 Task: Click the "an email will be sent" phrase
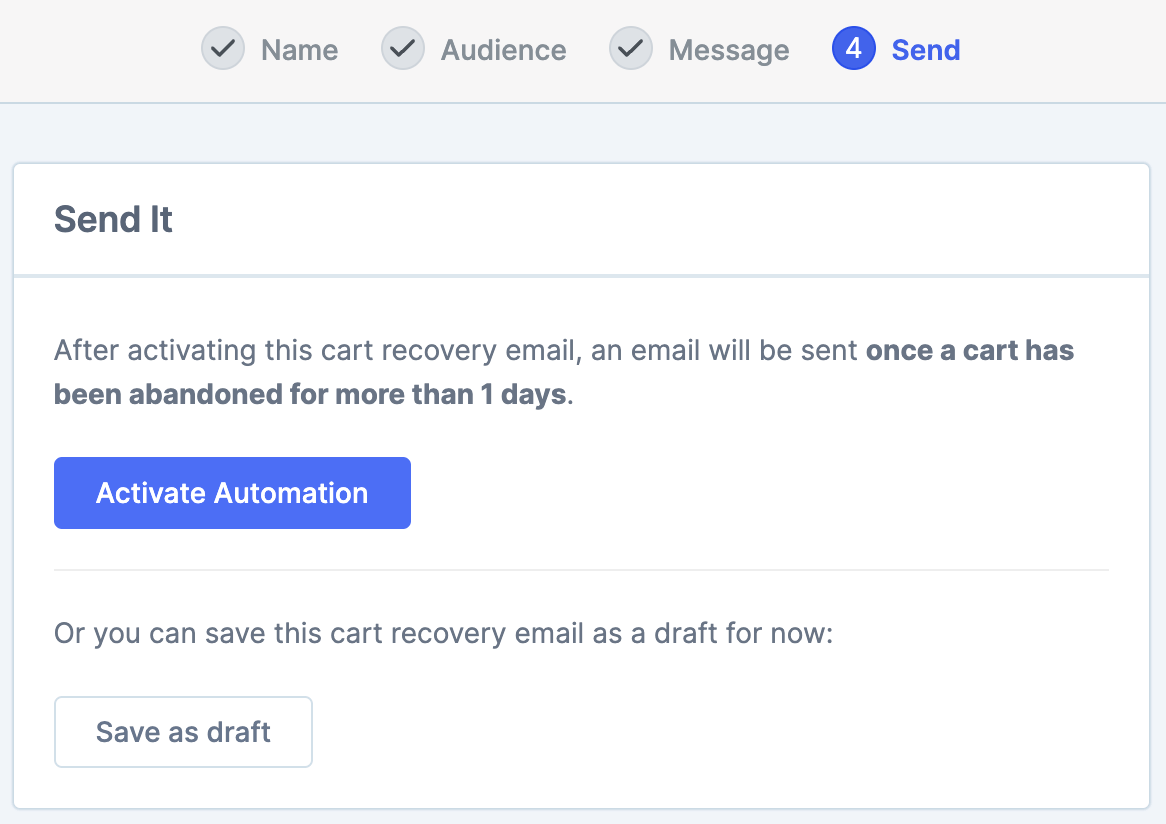click(x=724, y=351)
